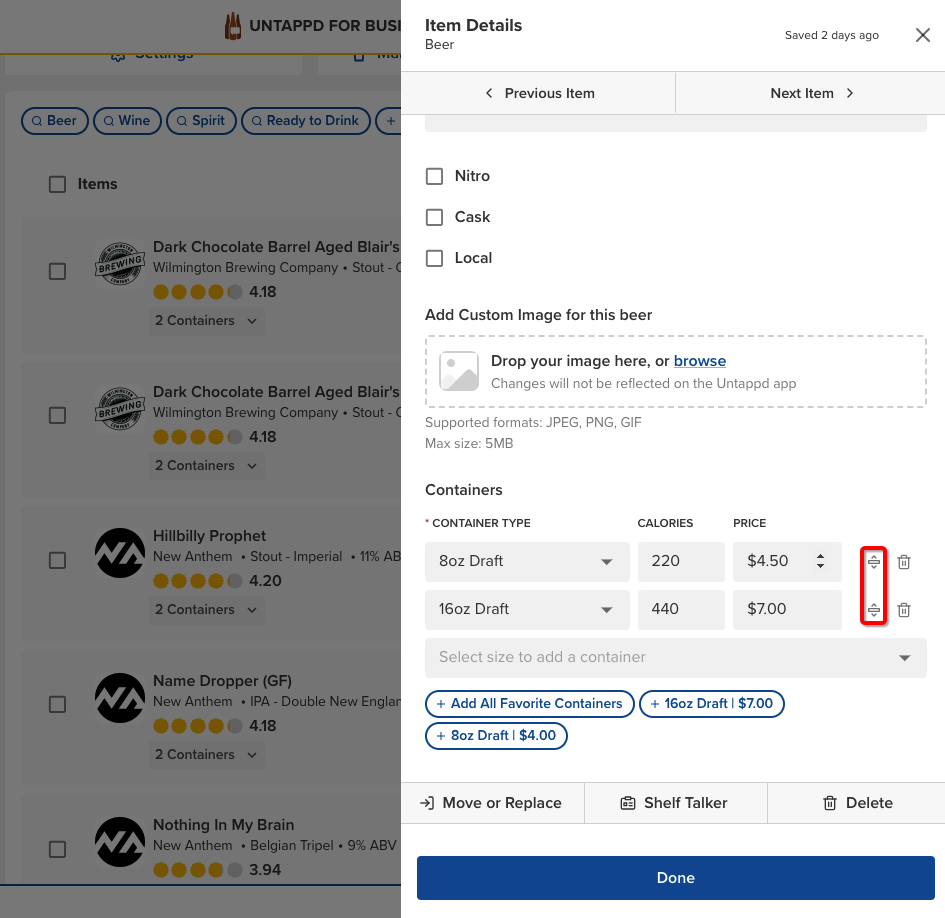Open the 8oz Draft container type dropdown
This screenshot has height=918, width=945.
pyautogui.click(x=527, y=561)
